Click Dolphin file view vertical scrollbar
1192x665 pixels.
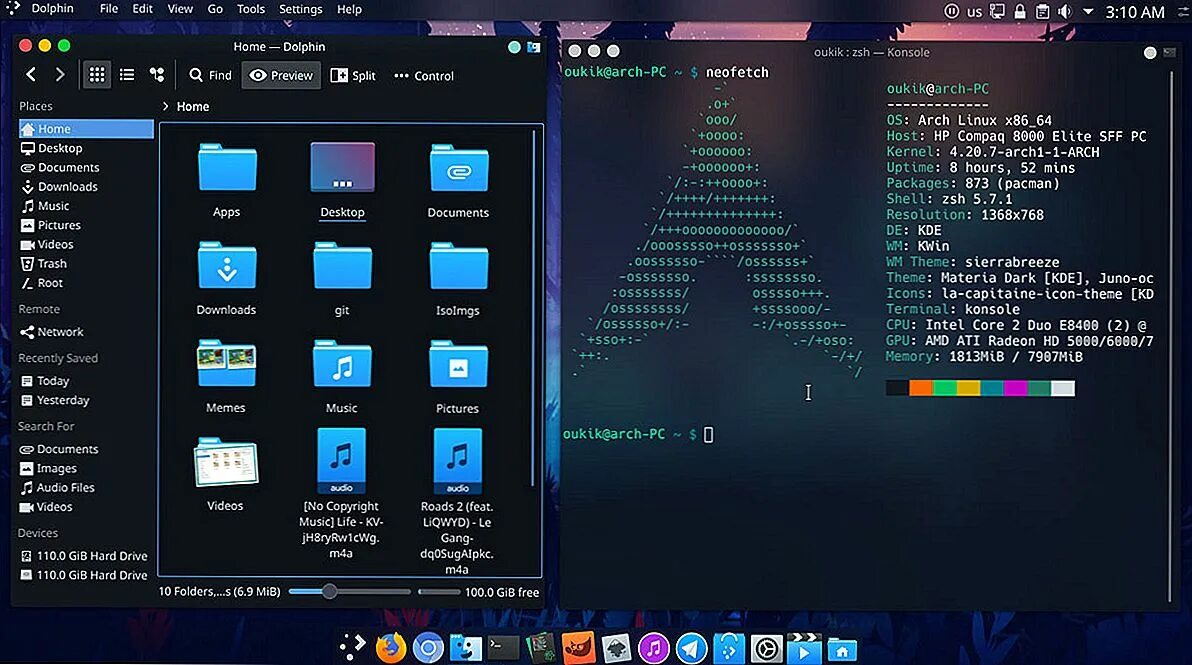533,308
